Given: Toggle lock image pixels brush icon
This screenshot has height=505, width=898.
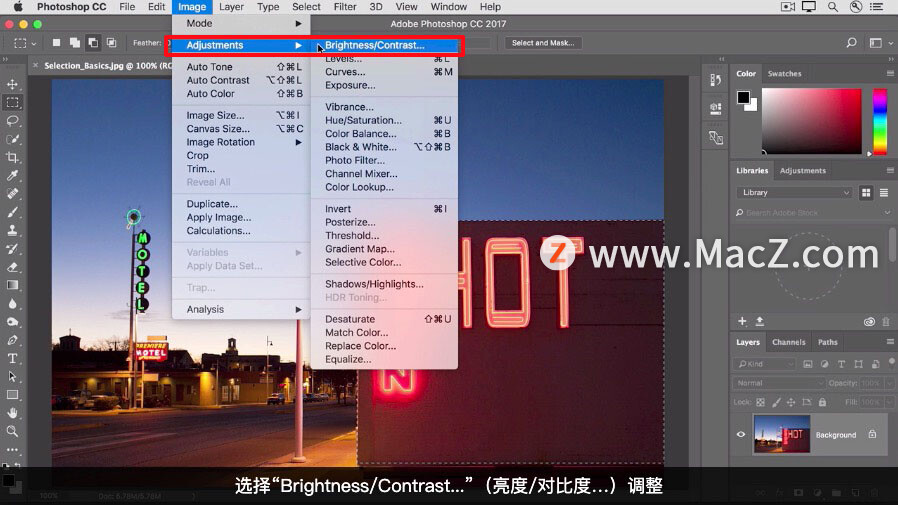Looking at the screenshot, I should coord(776,403).
